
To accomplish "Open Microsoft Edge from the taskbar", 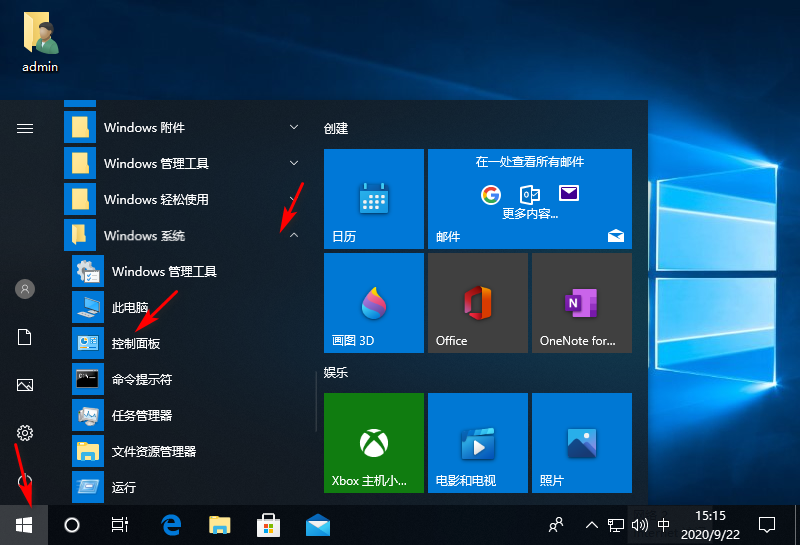I will click(x=172, y=524).
